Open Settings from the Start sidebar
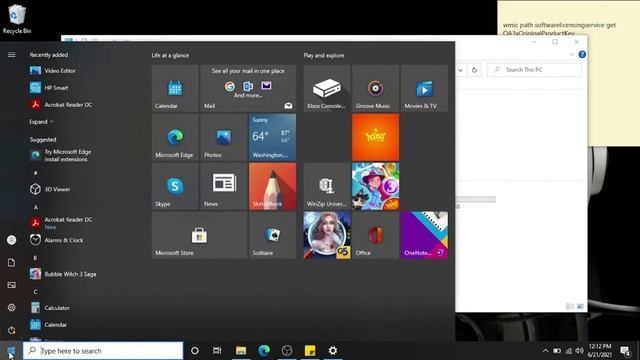Image resolution: width=640 pixels, height=360 pixels. click(11, 307)
